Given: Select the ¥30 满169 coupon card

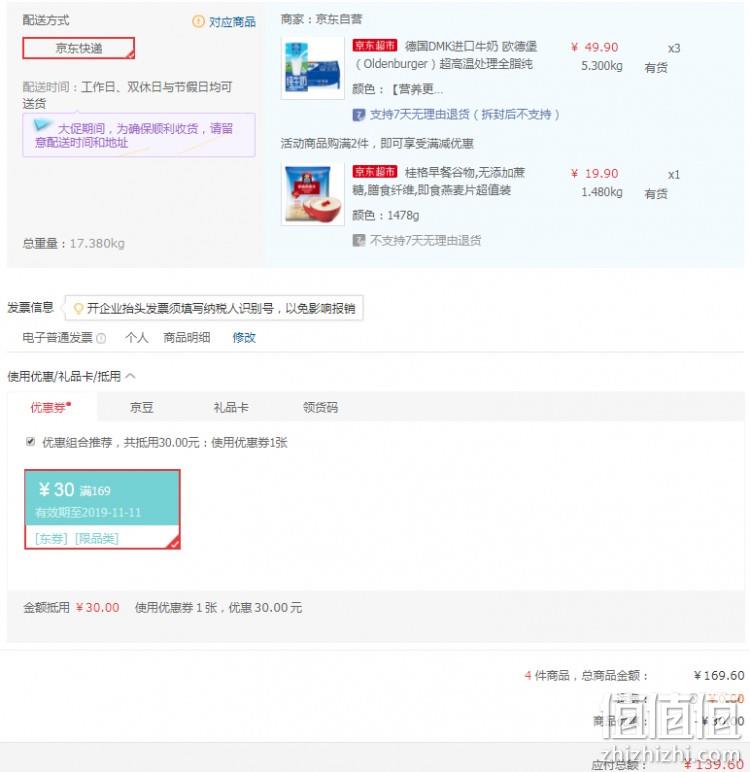Looking at the screenshot, I should pyautogui.click(x=102, y=509).
